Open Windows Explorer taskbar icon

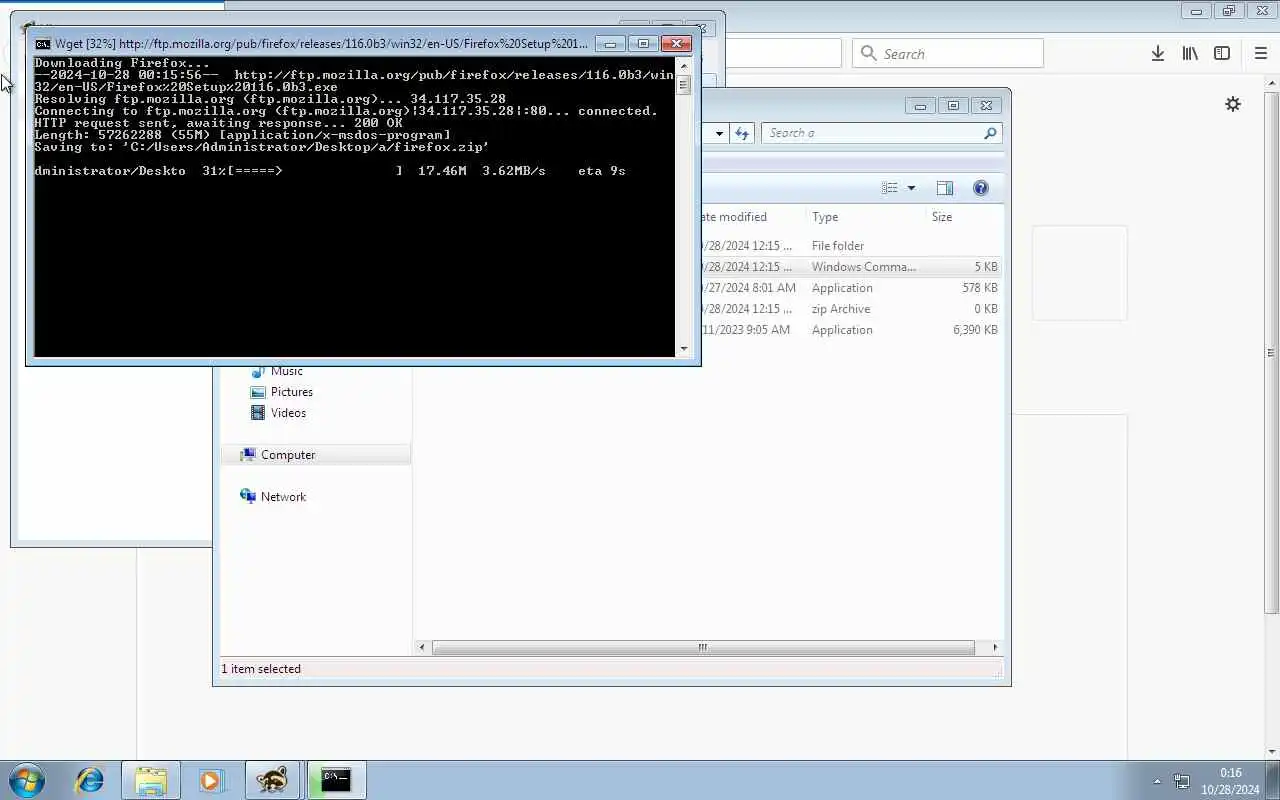pyautogui.click(x=151, y=780)
